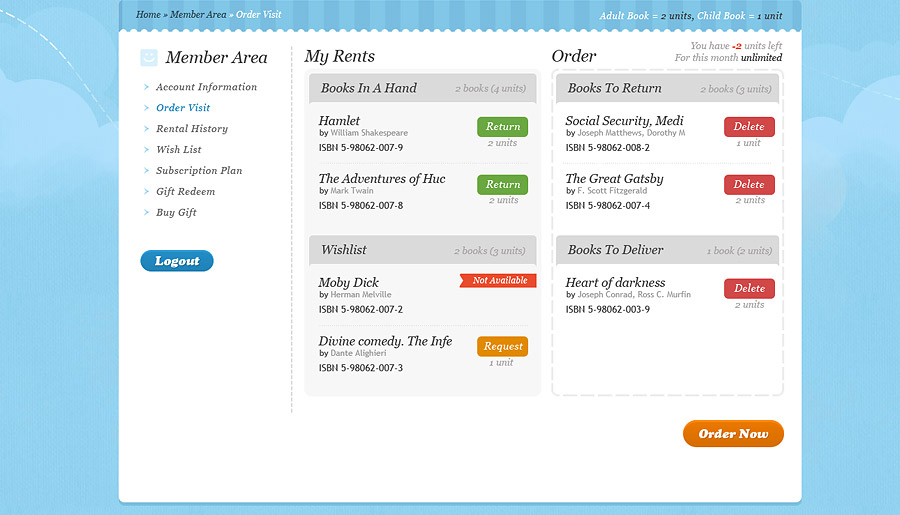Screen dimensions: 900x515
Task: Click the orange Order Now button
Action: [733, 433]
